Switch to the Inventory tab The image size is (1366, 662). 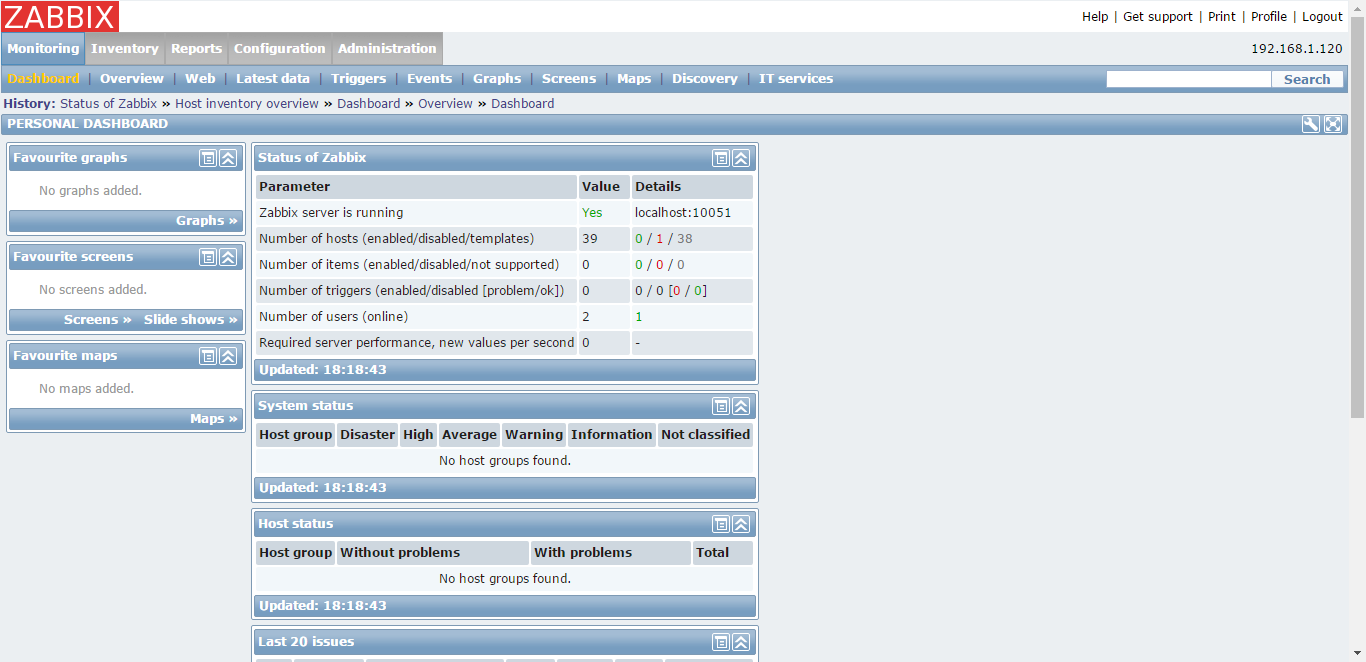point(125,48)
